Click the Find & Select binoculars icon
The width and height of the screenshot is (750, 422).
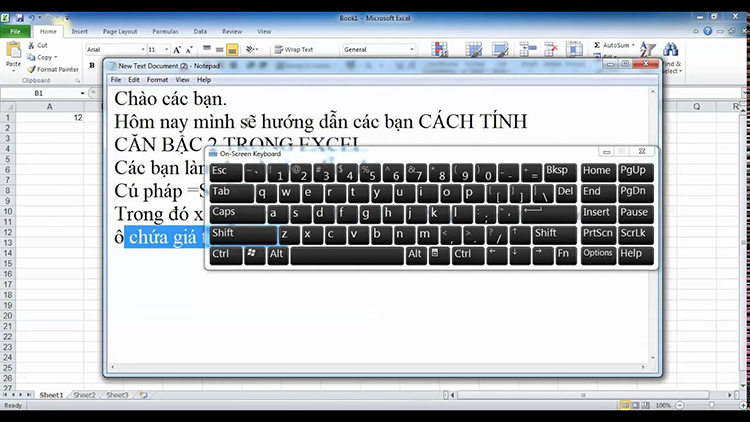point(671,49)
